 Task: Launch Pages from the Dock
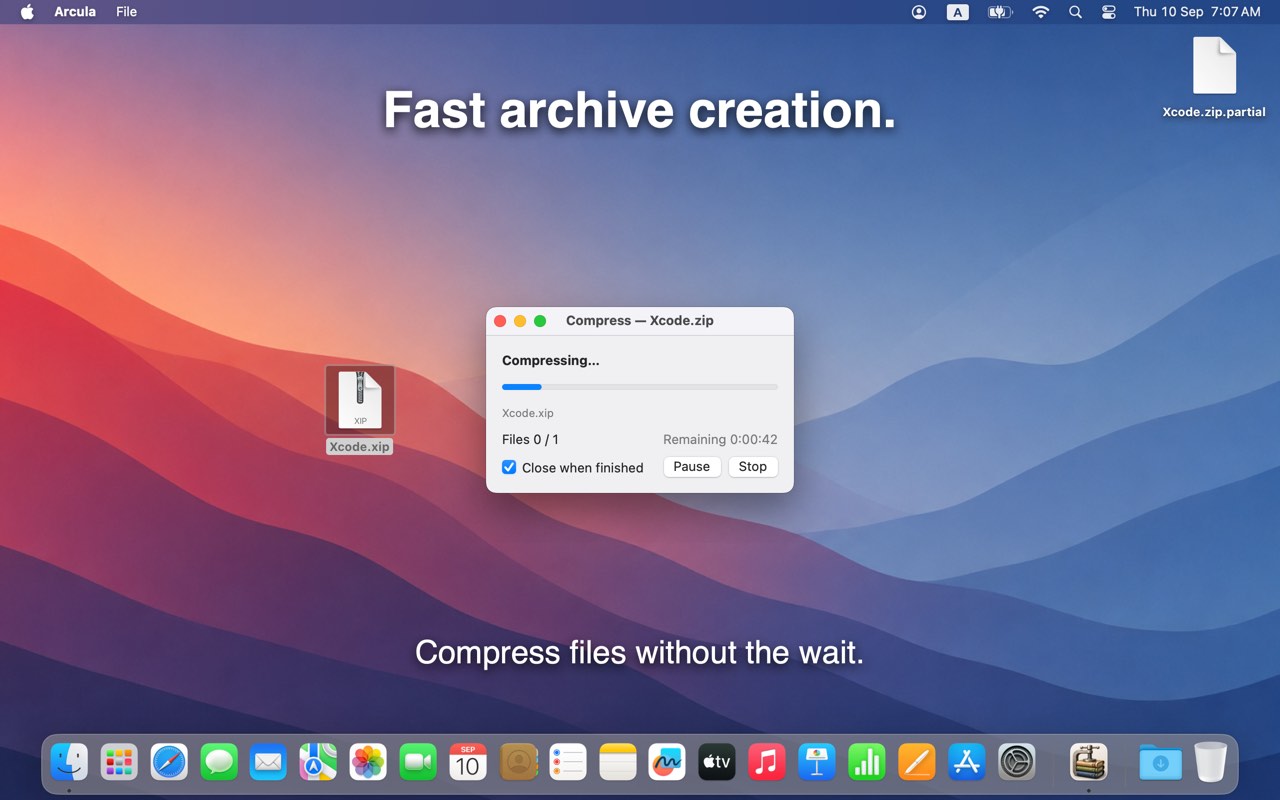tap(917, 763)
